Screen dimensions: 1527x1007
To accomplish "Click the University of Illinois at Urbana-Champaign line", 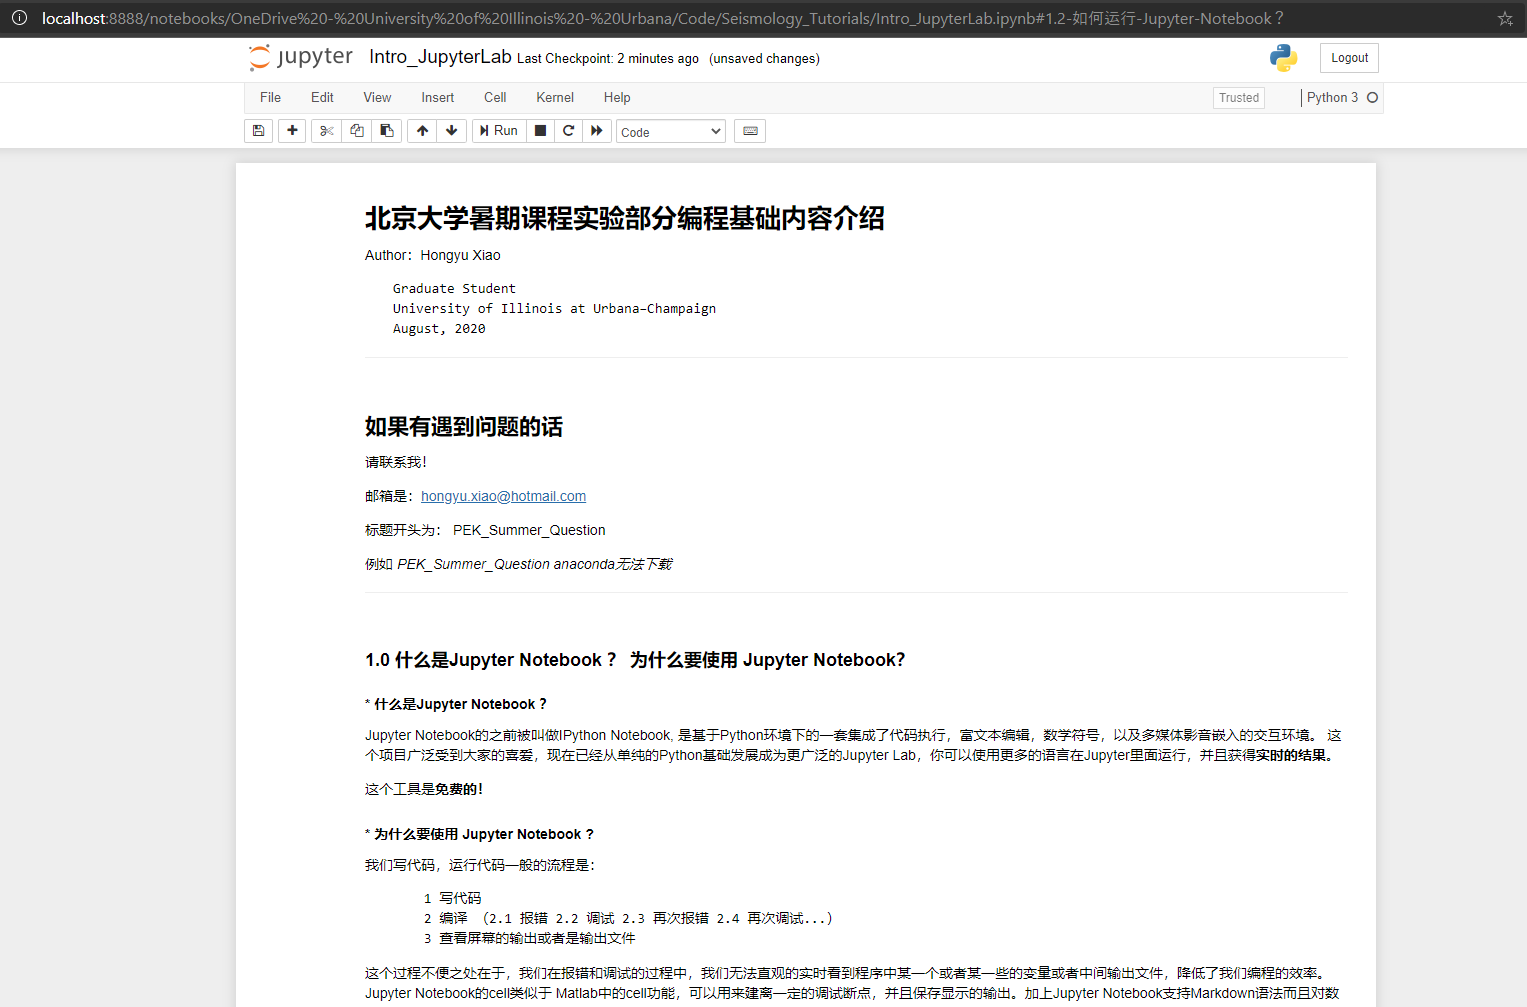I will click(x=554, y=308).
